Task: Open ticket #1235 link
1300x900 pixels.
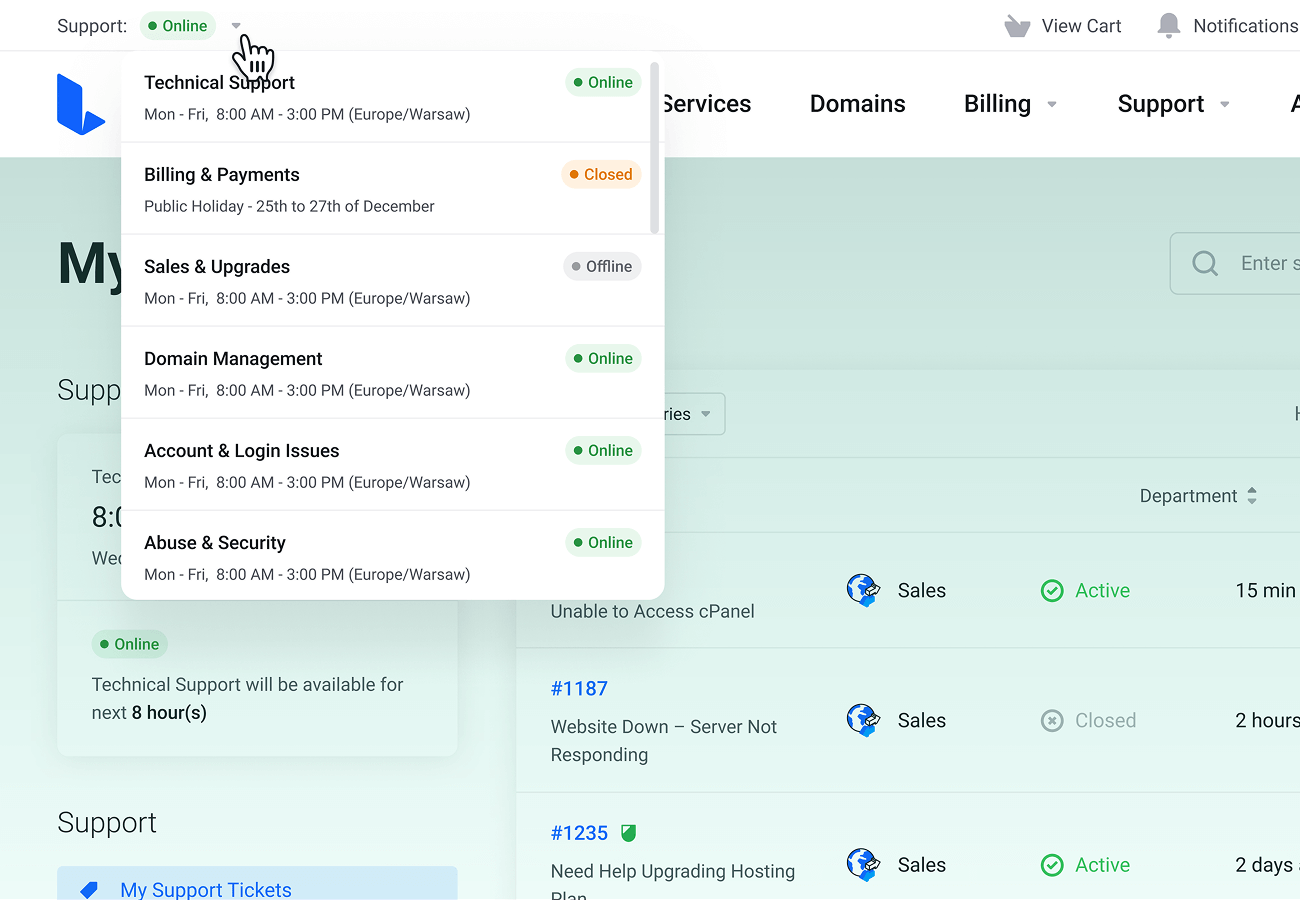Action: point(579,833)
